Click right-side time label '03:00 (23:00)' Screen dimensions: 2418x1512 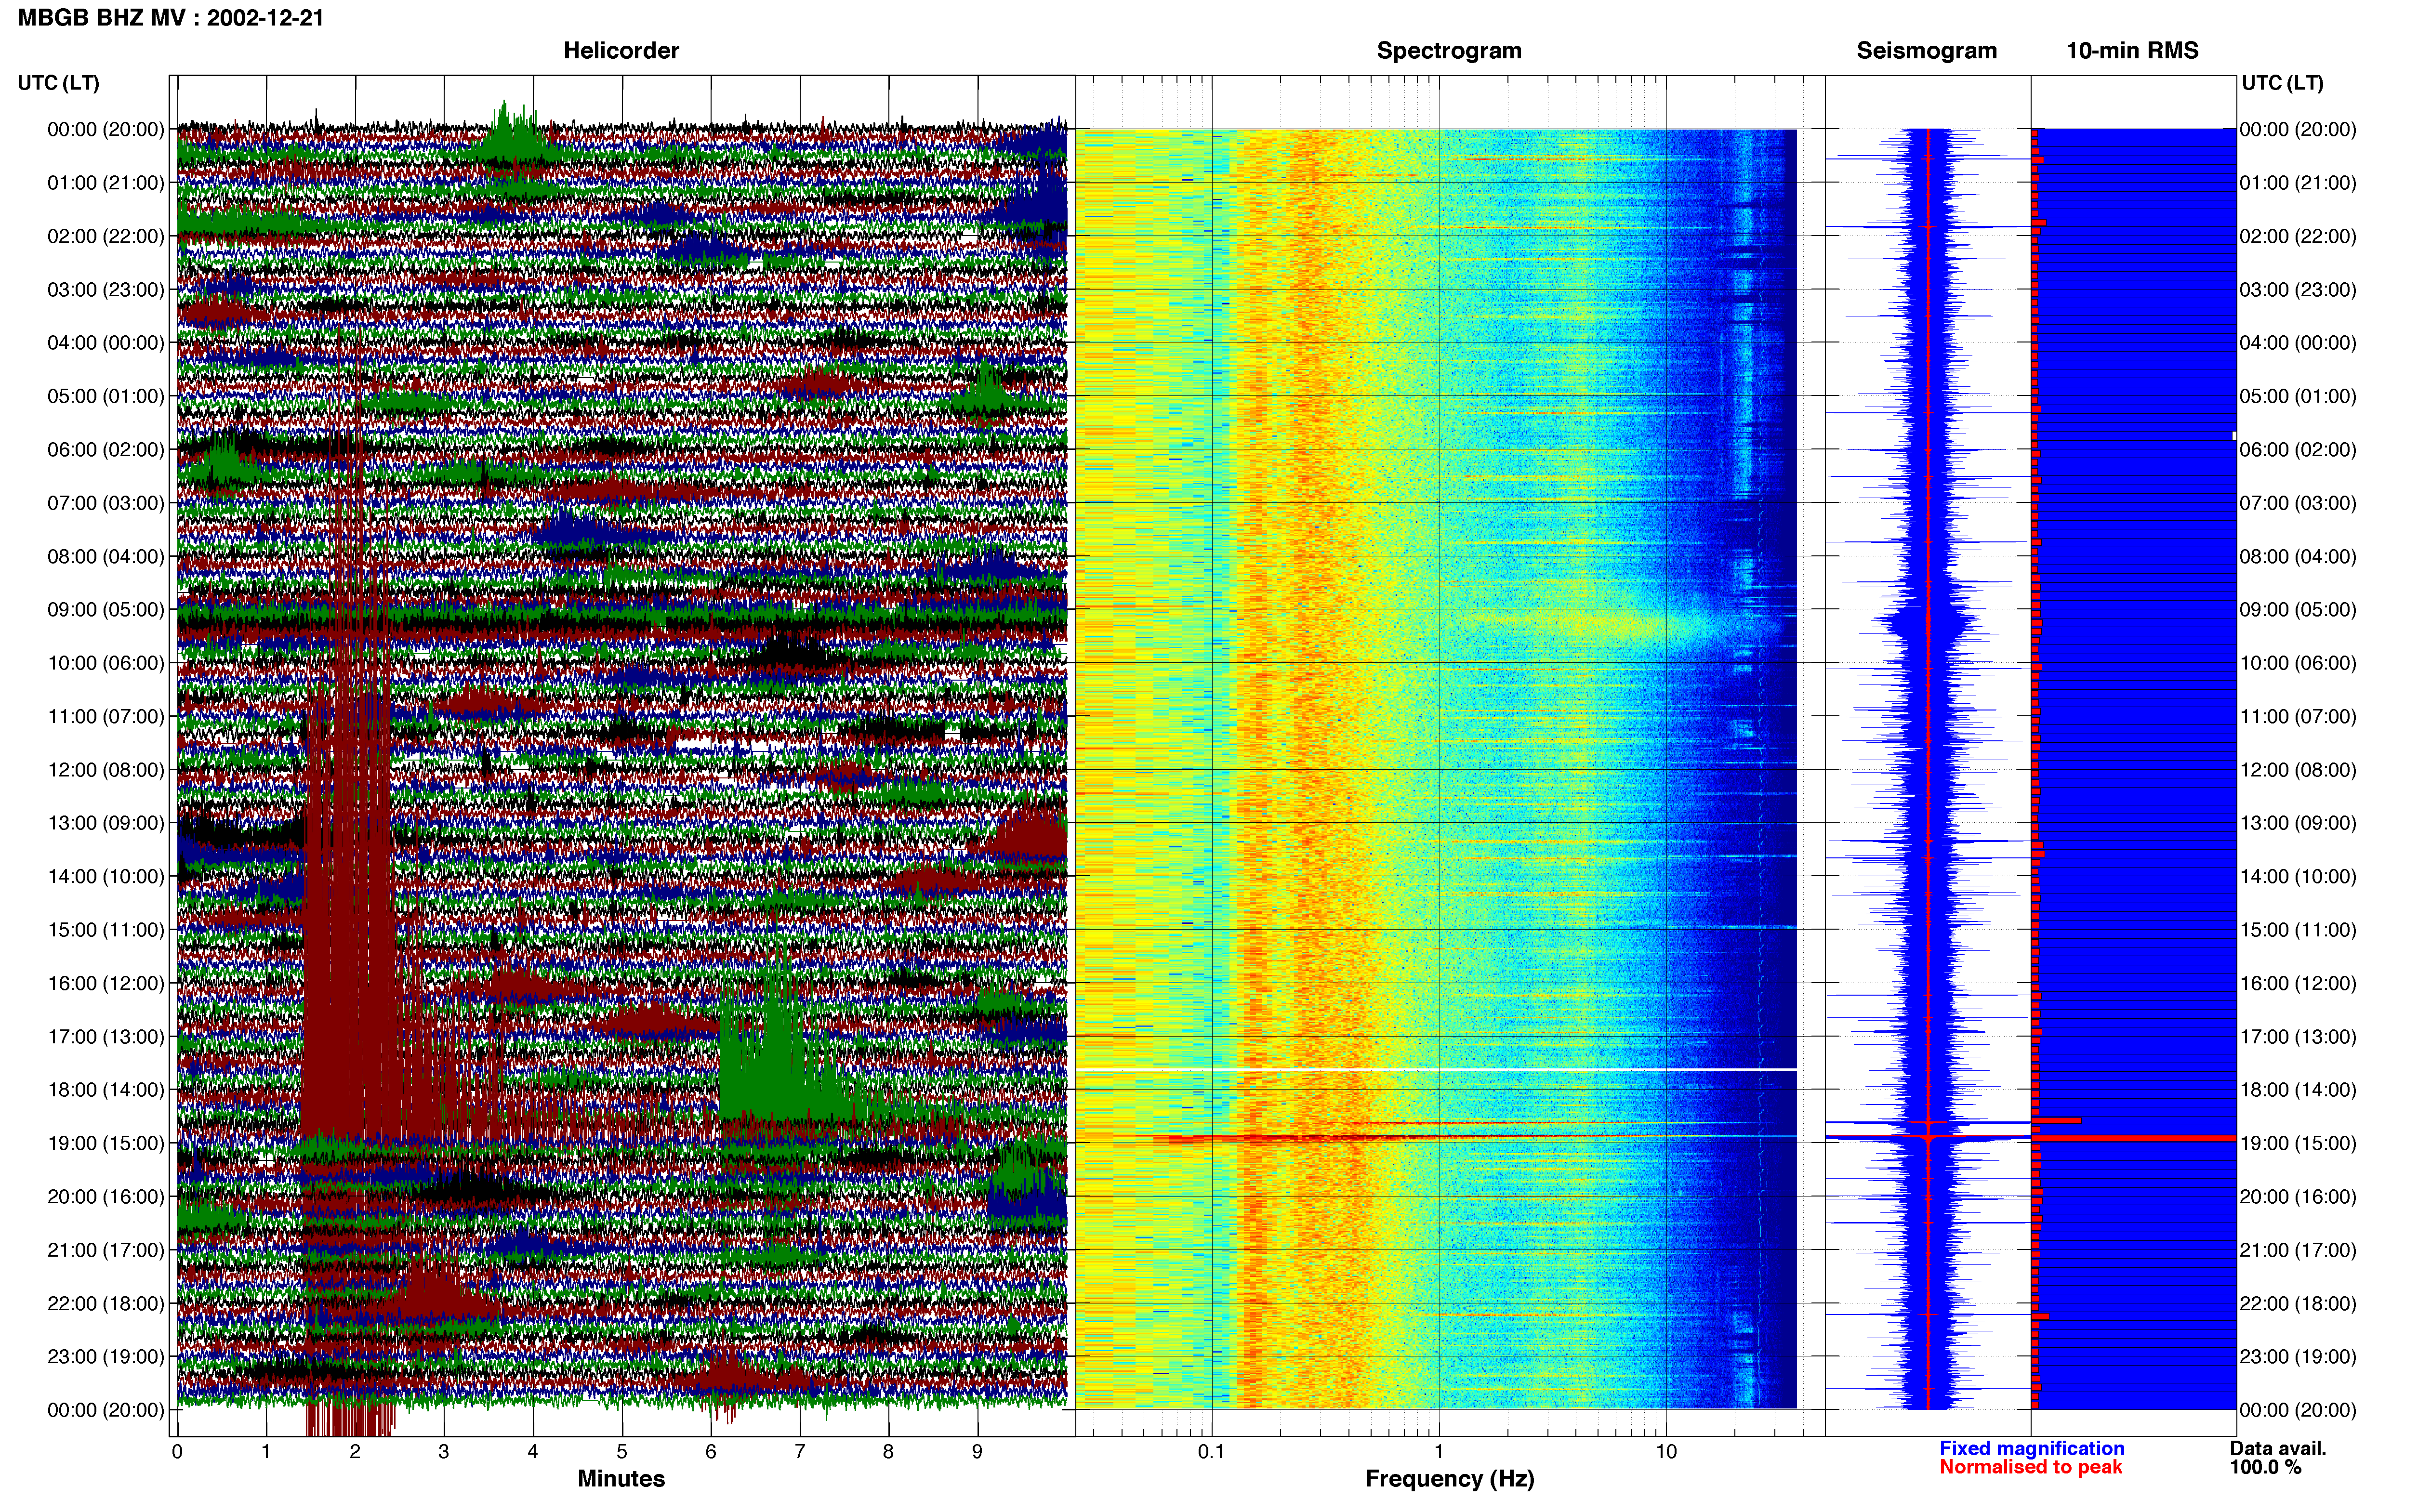tap(2298, 290)
